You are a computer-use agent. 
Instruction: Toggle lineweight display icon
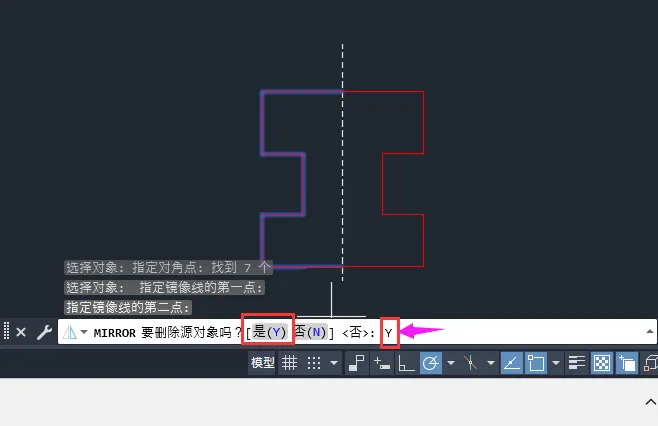tap(577, 363)
